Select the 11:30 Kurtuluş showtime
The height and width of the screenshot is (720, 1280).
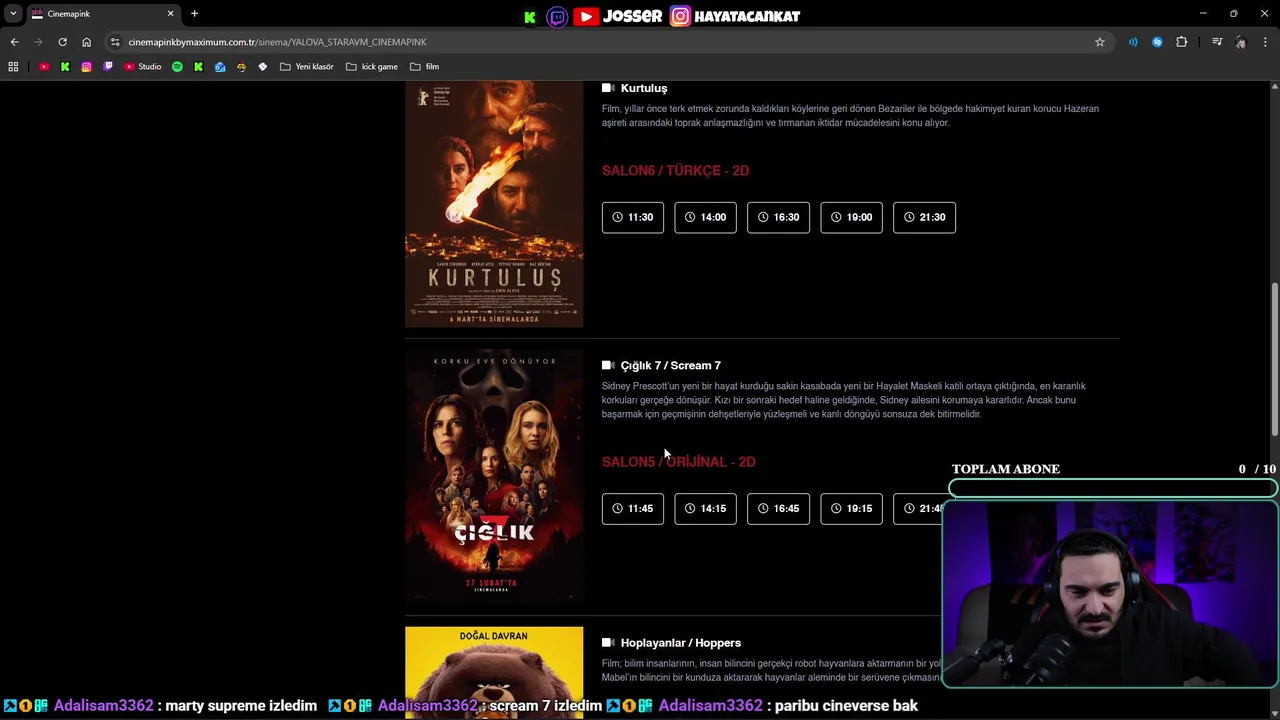coord(633,217)
